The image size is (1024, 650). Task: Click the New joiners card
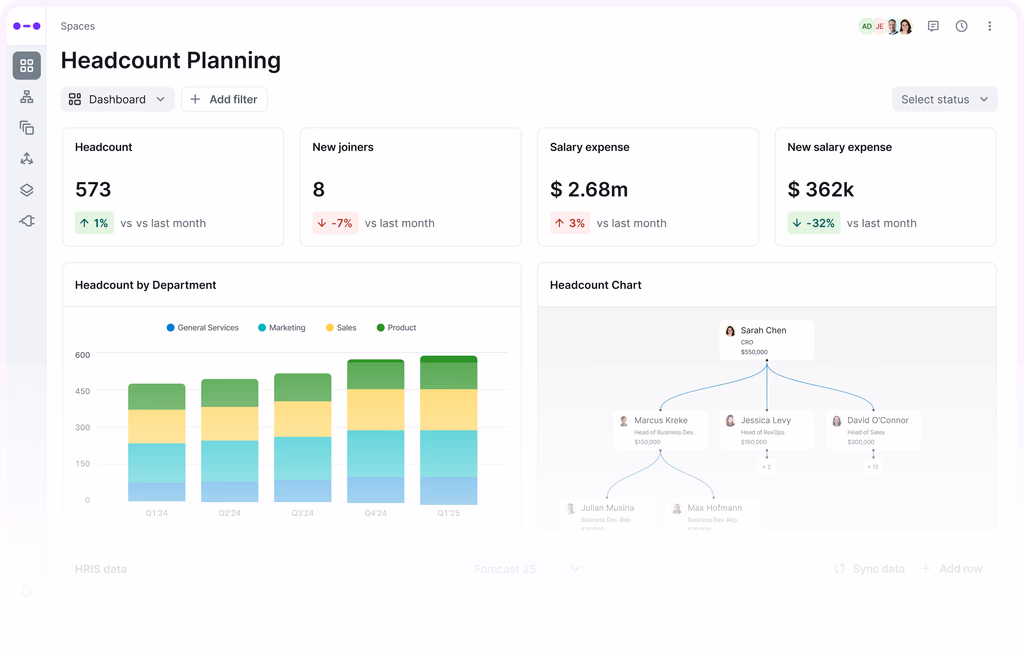tap(410, 187)
